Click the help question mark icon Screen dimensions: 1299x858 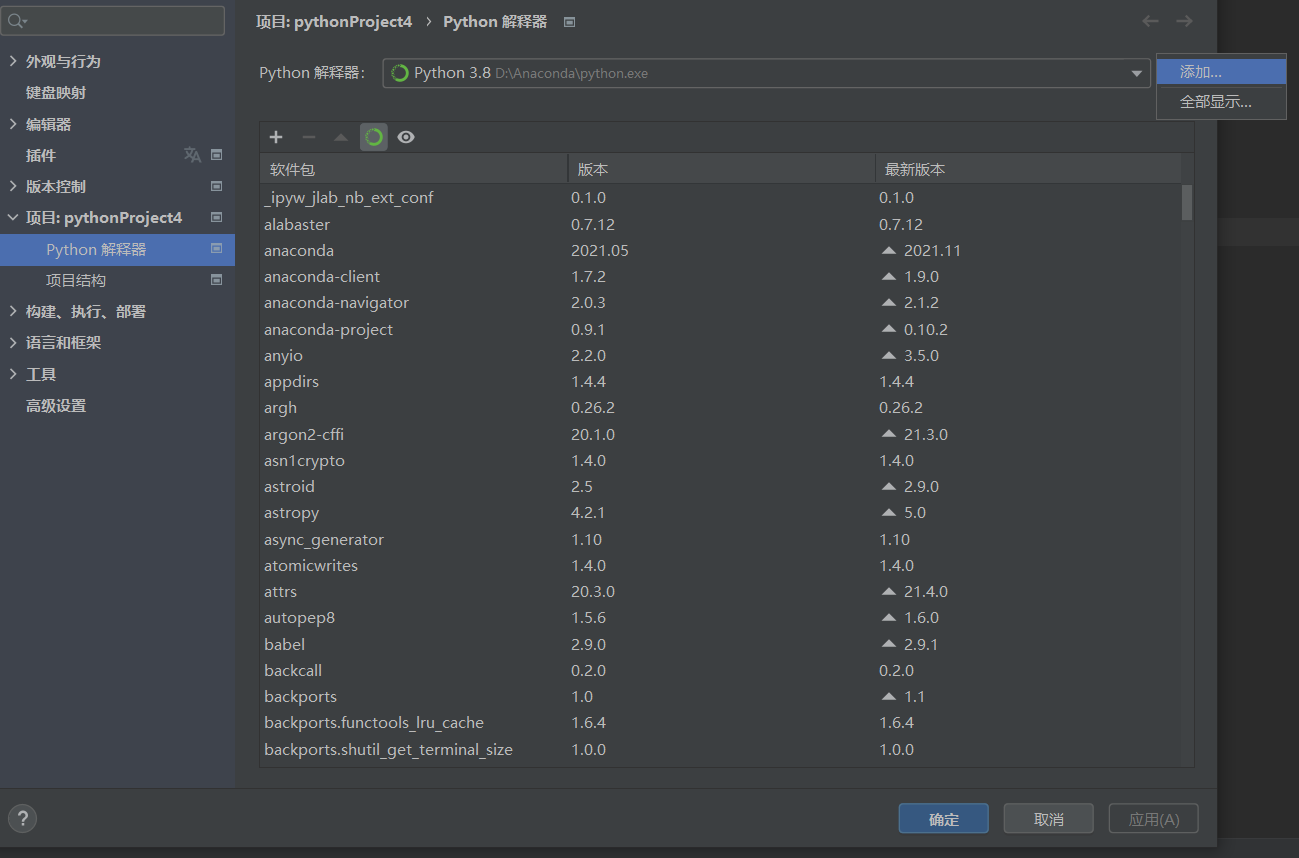tap(22, 818)
